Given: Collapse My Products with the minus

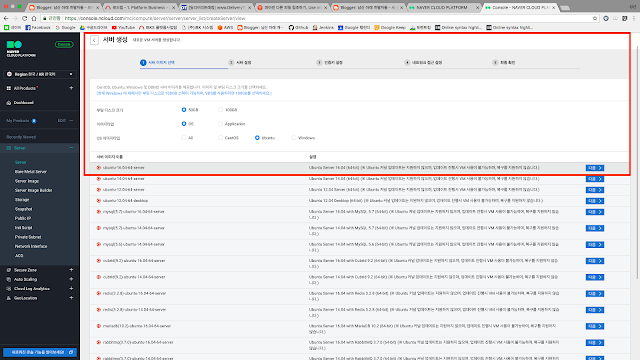Looking at the screenshot, I should click(x=71, y=121).
